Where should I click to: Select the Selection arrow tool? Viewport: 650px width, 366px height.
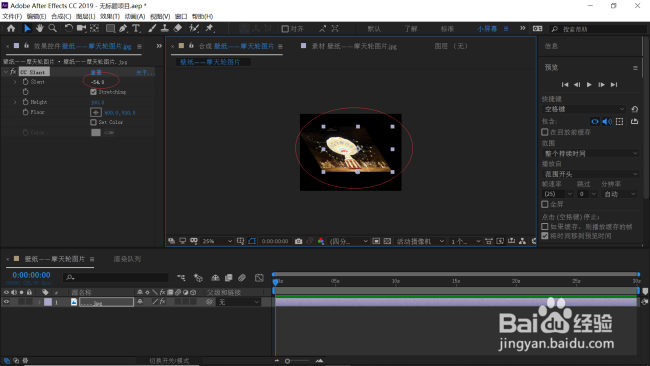(27, 28)
